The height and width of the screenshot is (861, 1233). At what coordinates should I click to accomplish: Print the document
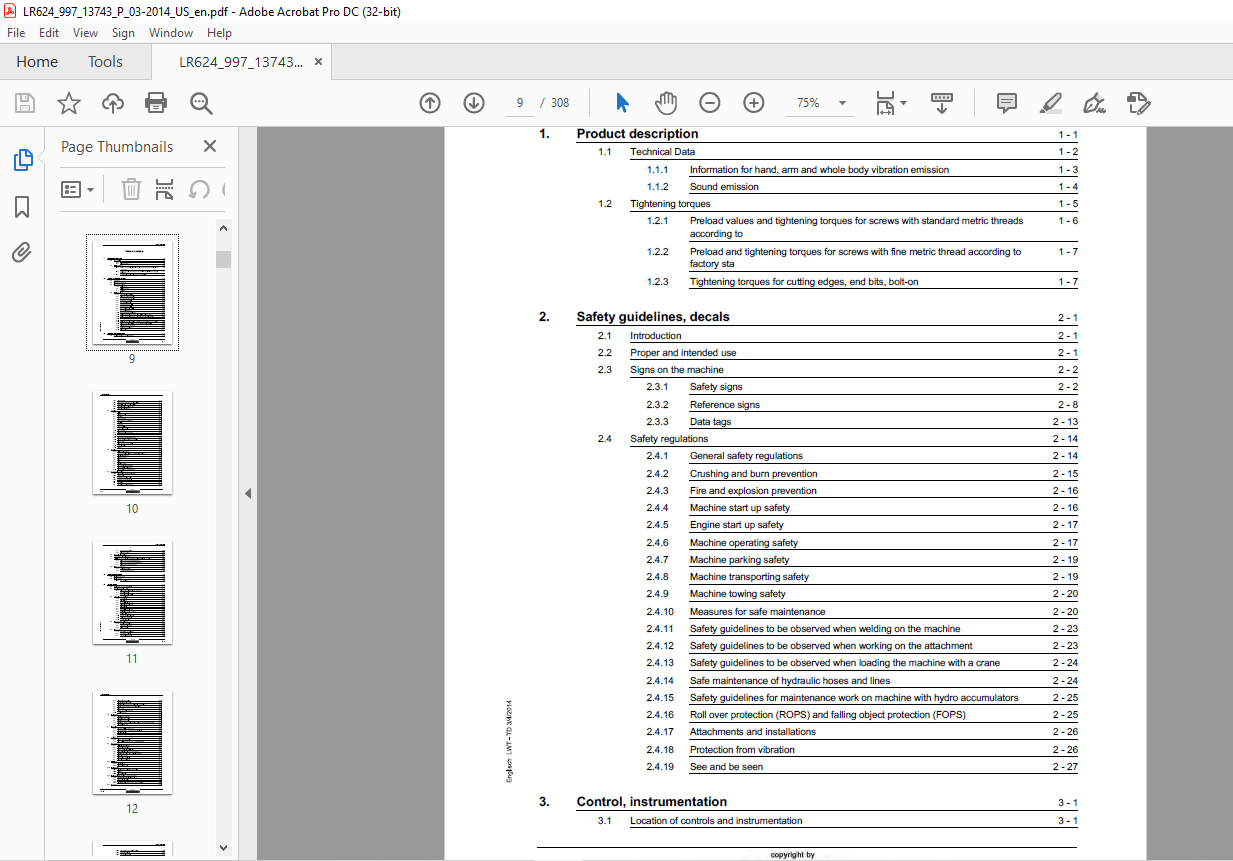click(156, 103)
